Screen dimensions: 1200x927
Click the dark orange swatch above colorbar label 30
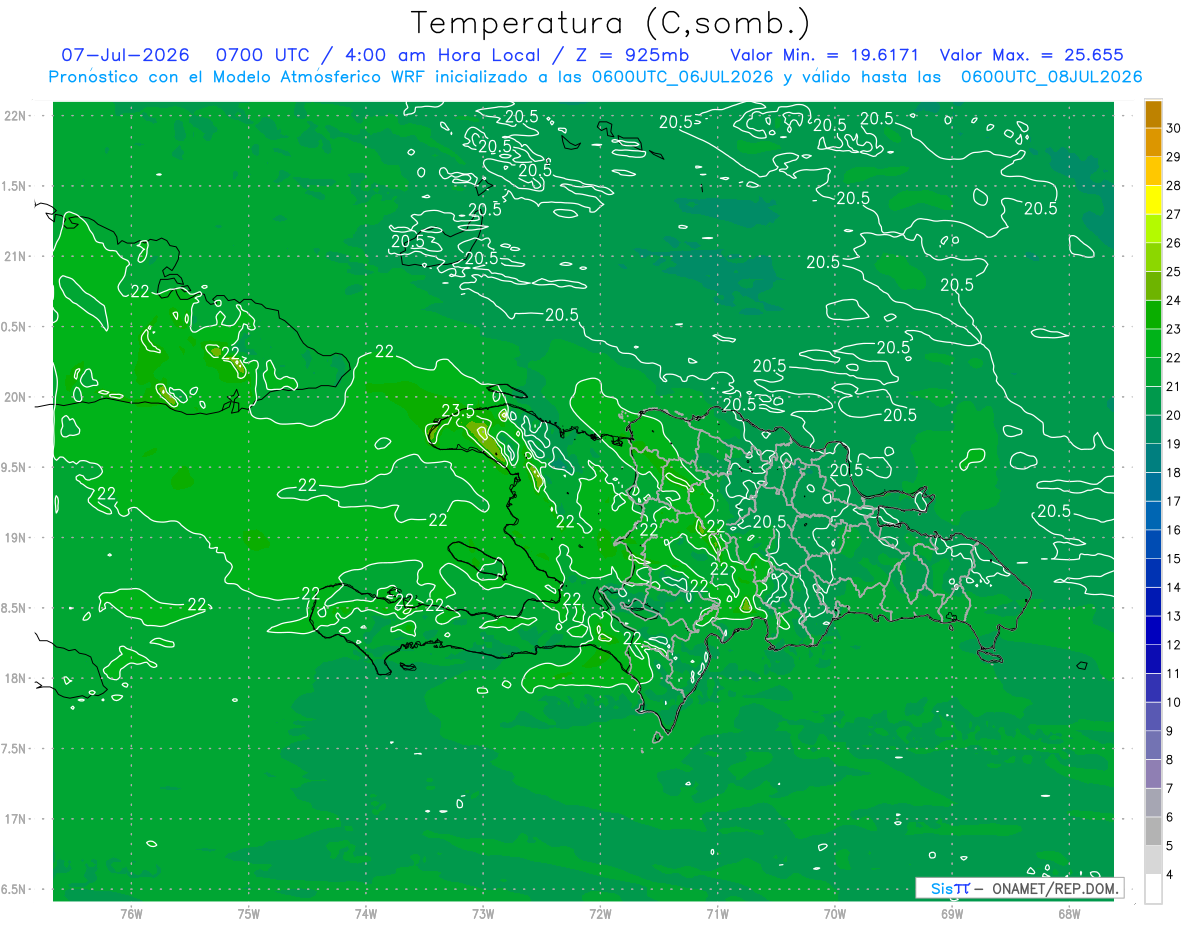pyautogui.click(x=1153, y=114)
